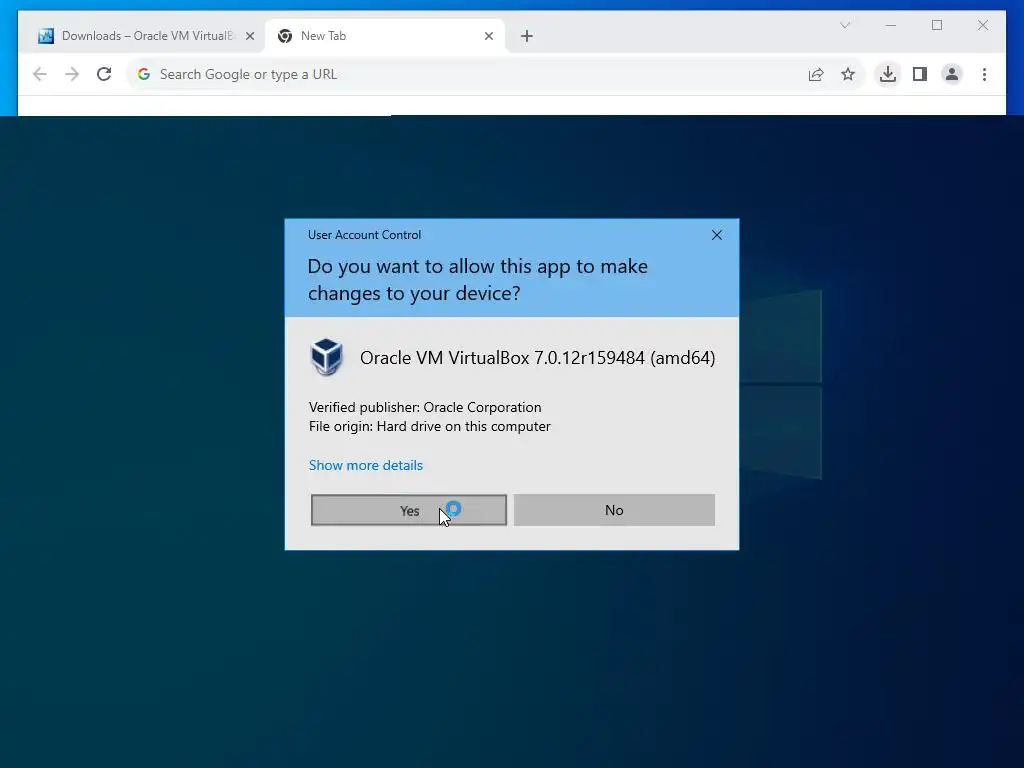Screen dimensions: 1024x768
Task: Close the New Tab tab
Action: tap(488, 36)
